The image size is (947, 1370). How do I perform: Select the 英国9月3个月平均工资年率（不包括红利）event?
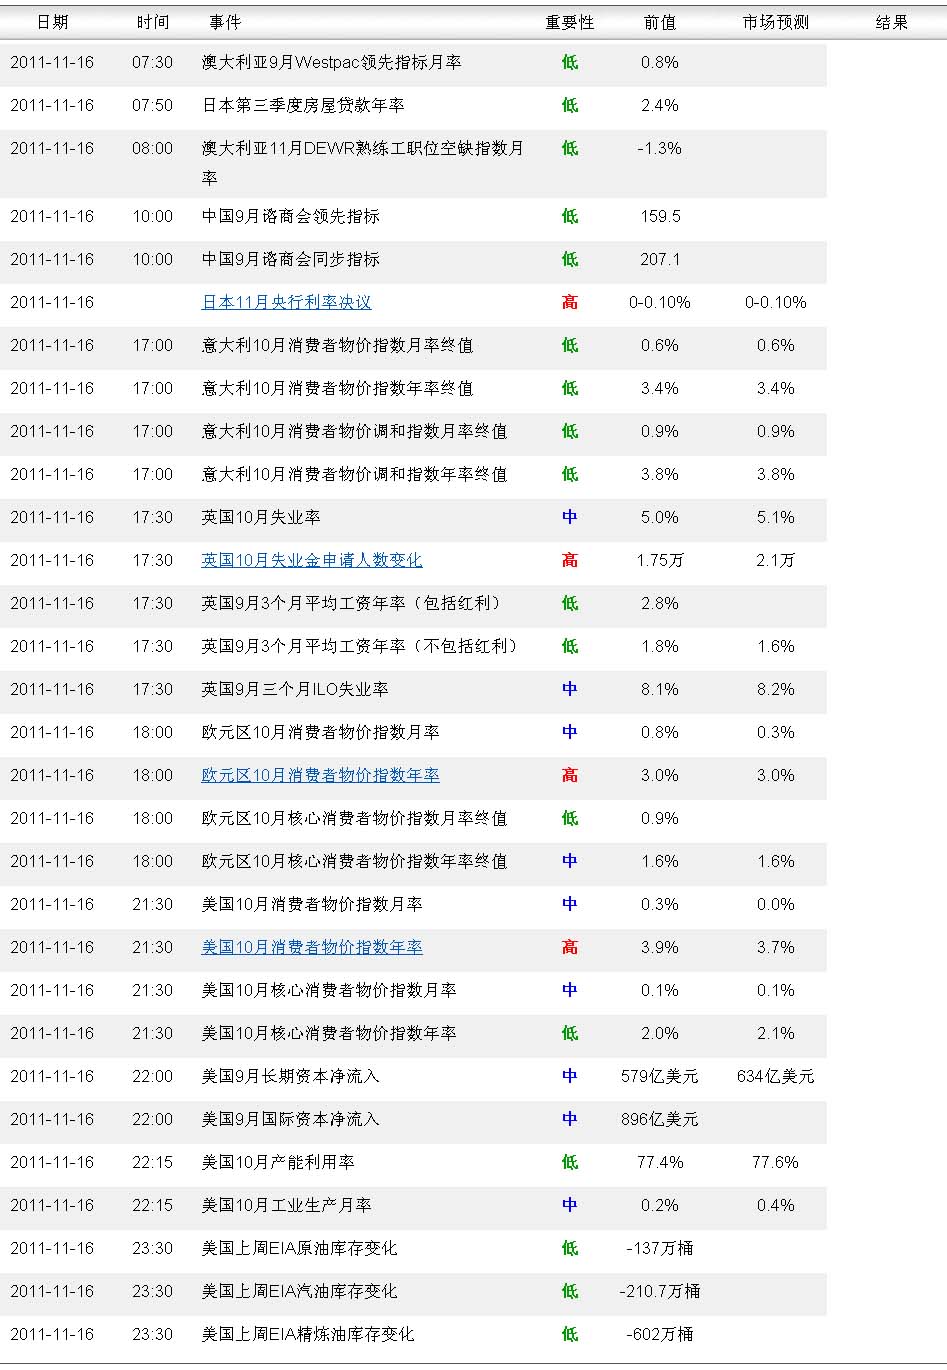[360, 646]
